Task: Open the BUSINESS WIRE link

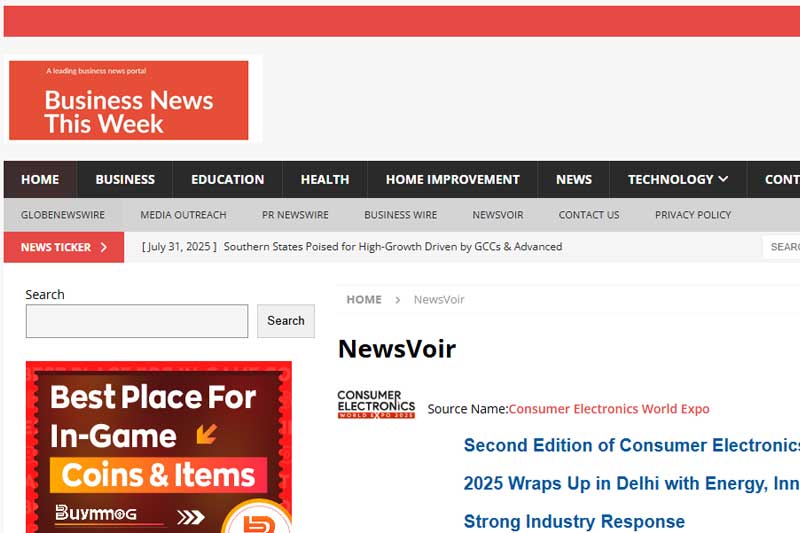Action: tap(401, 215)
